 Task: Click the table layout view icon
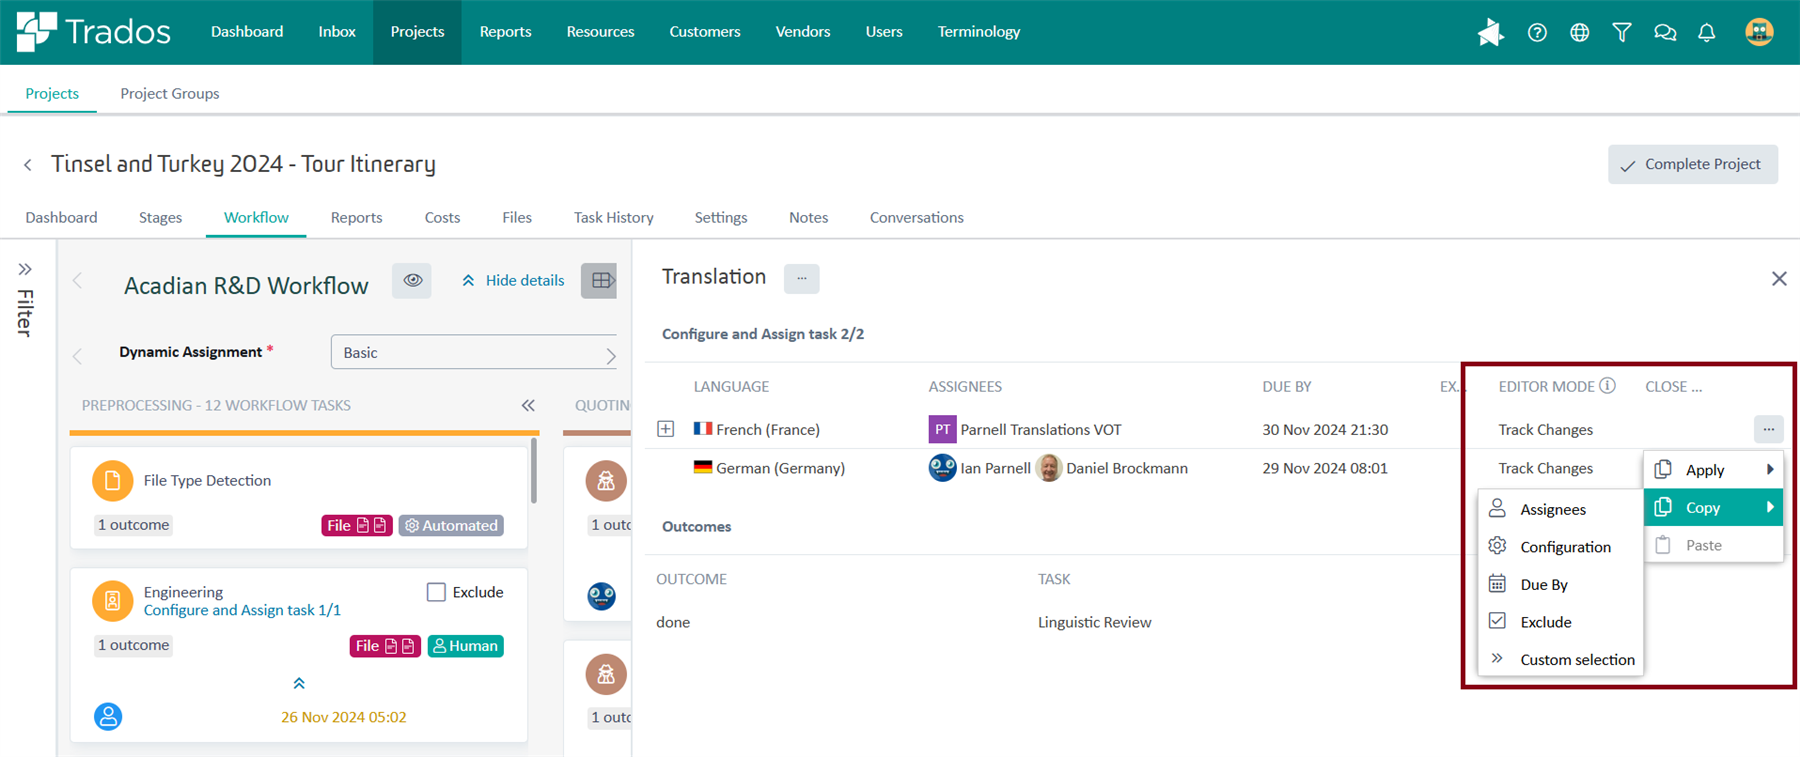pos(600,281)
